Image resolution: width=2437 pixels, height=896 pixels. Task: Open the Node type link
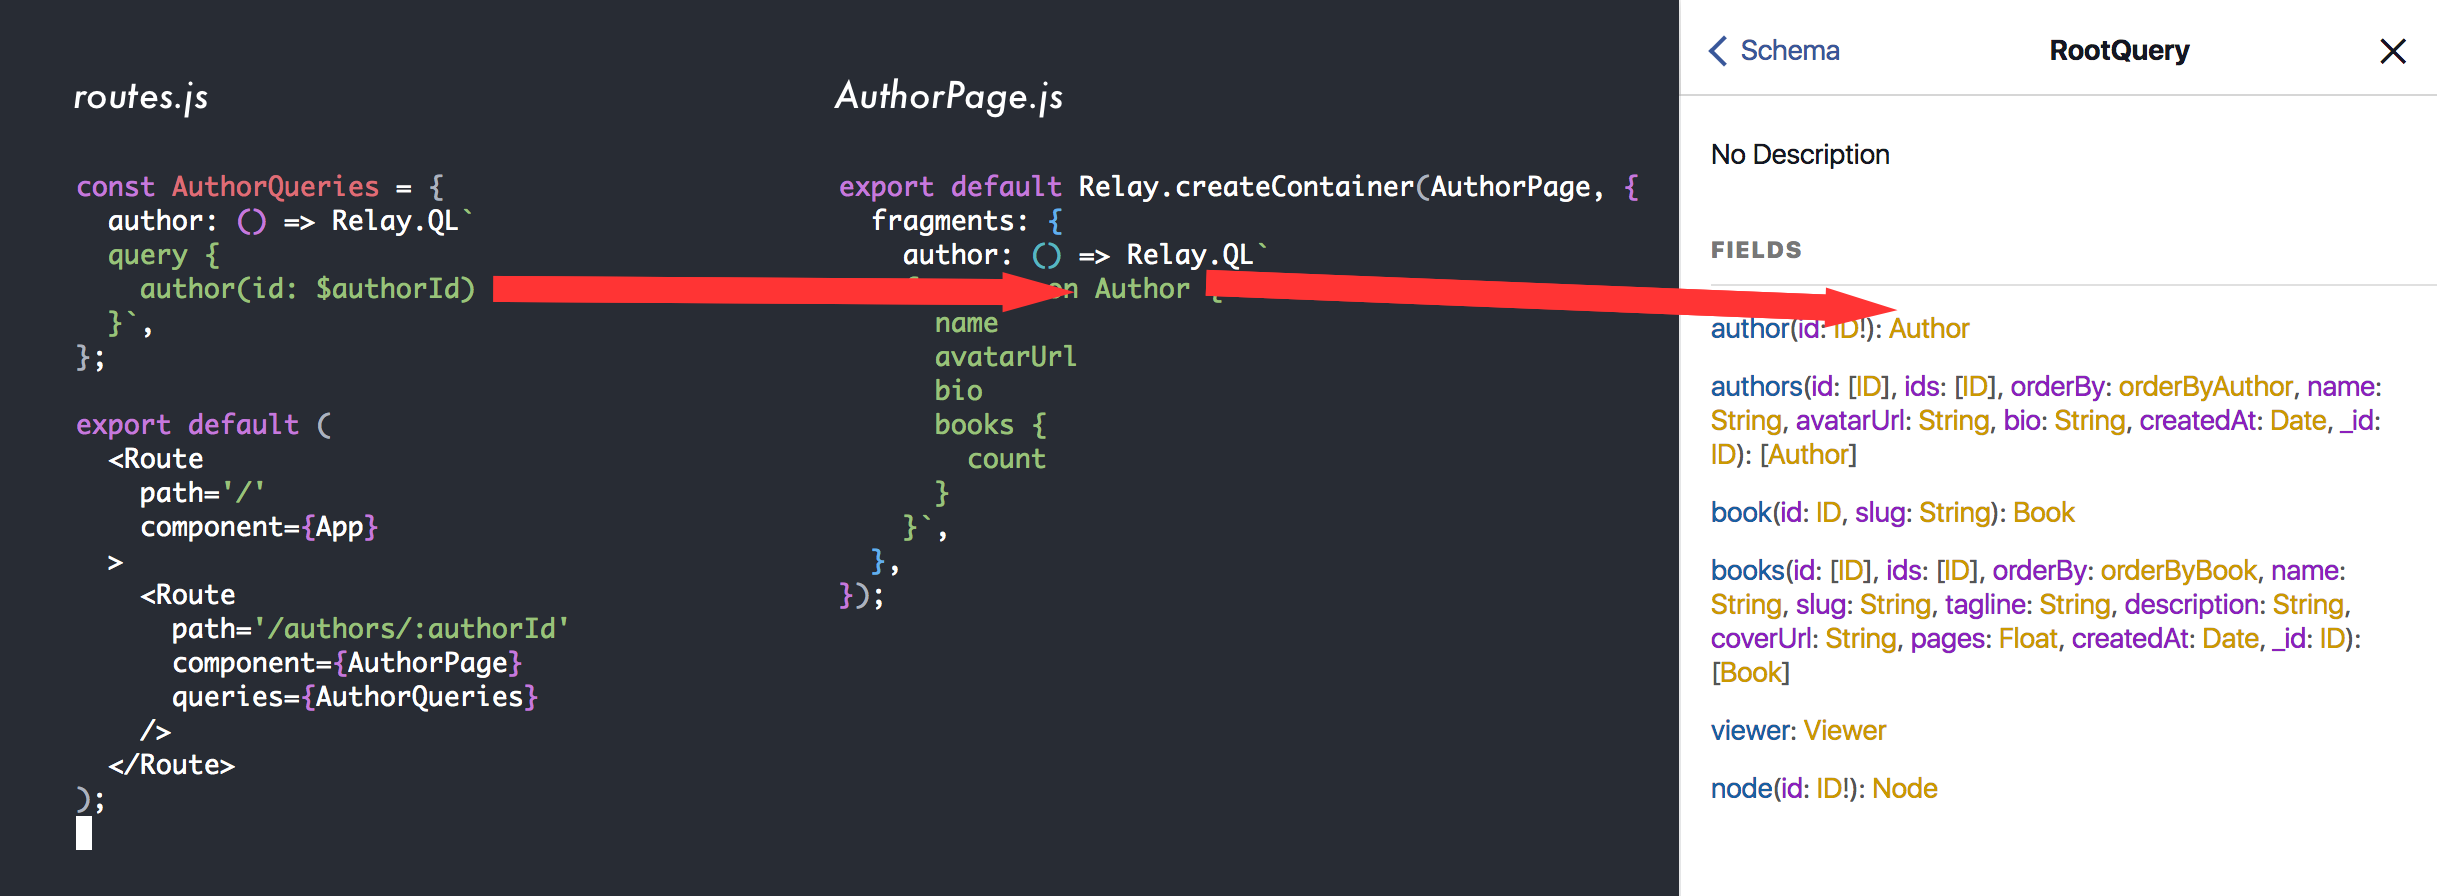click(1905, 789)
